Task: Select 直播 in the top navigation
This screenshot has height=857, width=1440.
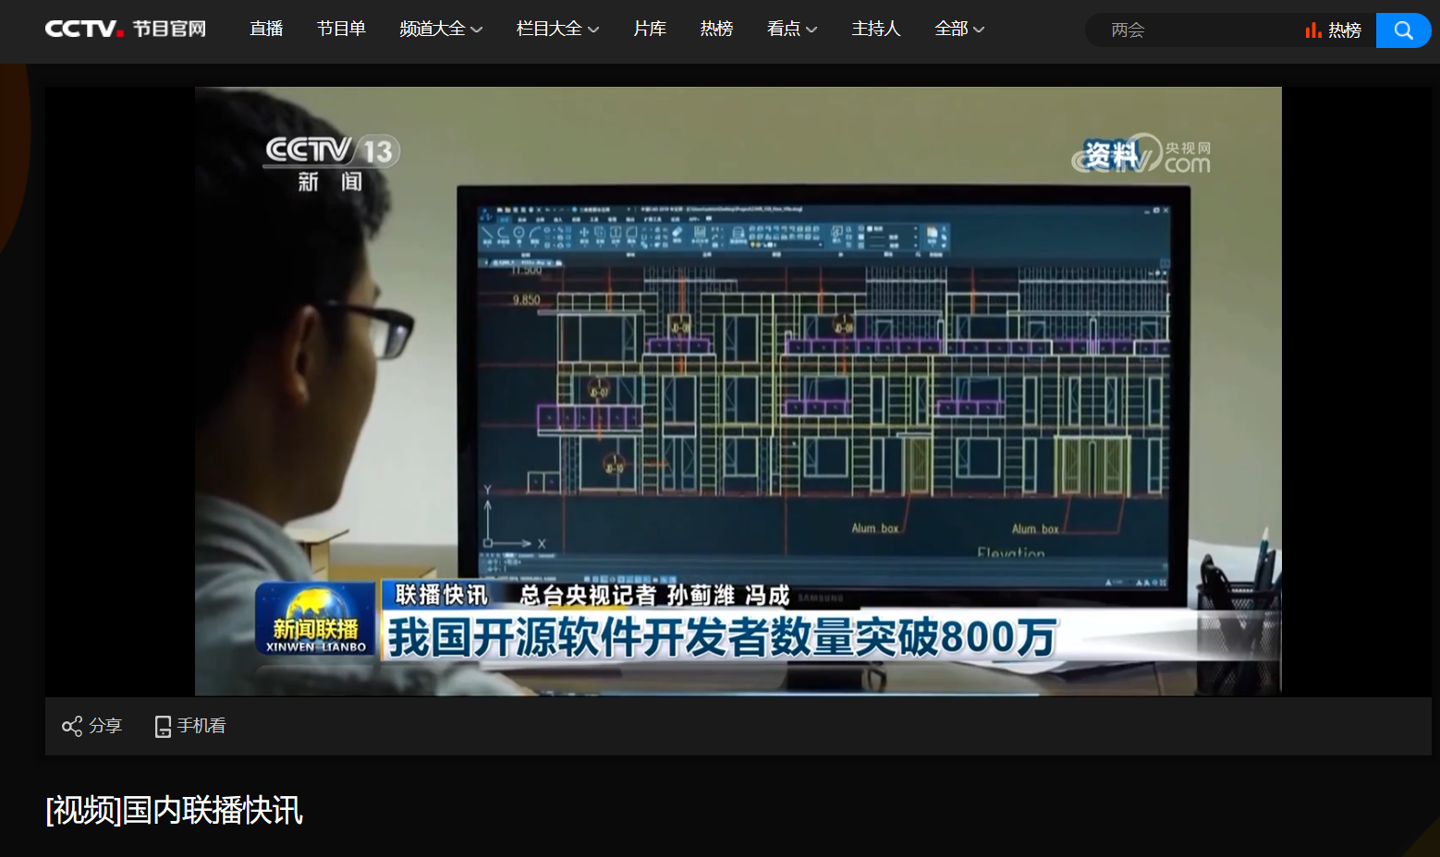Action: click(x=265, y=30)
